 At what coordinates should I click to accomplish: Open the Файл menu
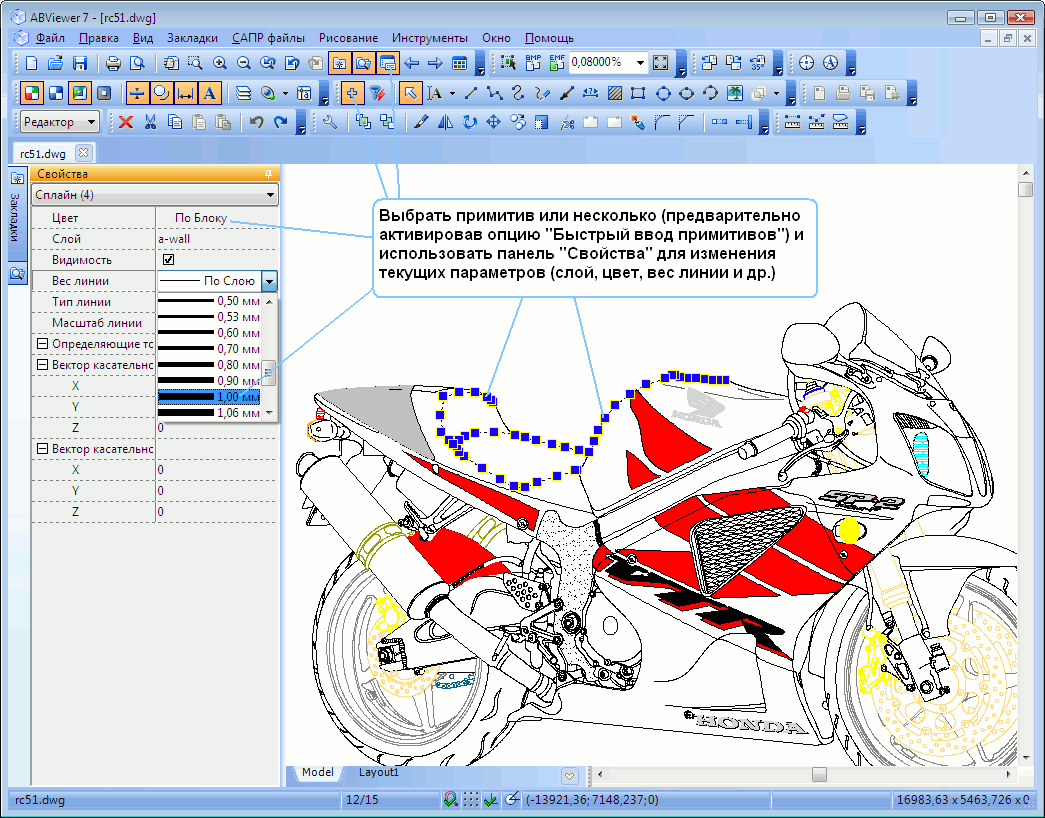50,38
